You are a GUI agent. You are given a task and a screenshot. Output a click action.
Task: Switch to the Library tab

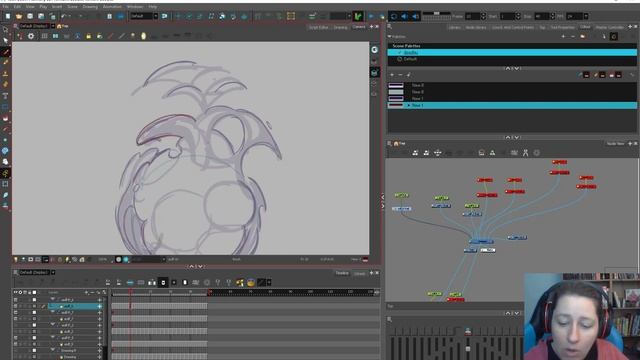coord(454,27)
